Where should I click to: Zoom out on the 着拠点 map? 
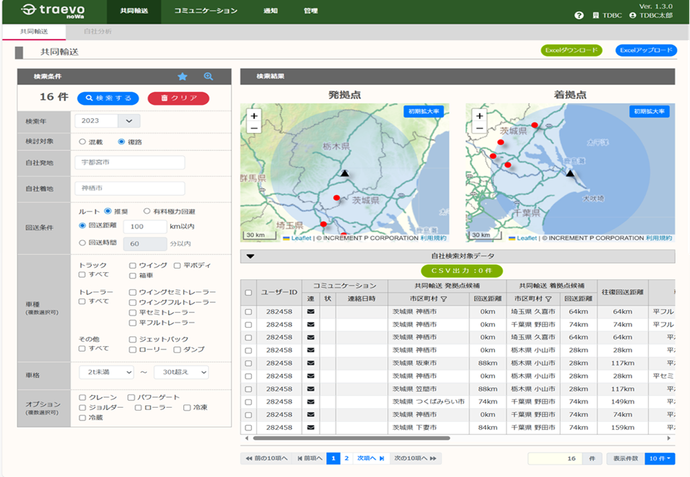tap(479, 129)
